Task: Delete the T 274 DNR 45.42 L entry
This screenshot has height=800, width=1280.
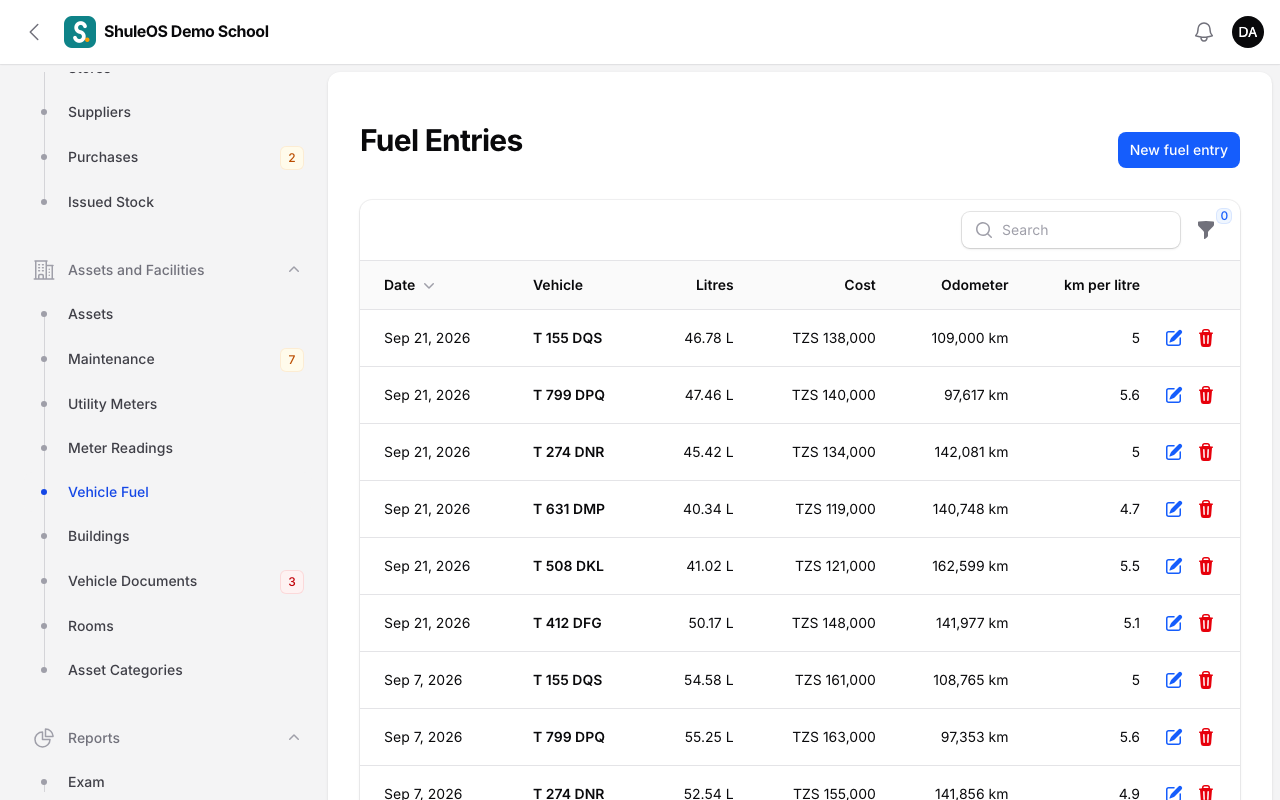Action: (x=1206, y=452)
